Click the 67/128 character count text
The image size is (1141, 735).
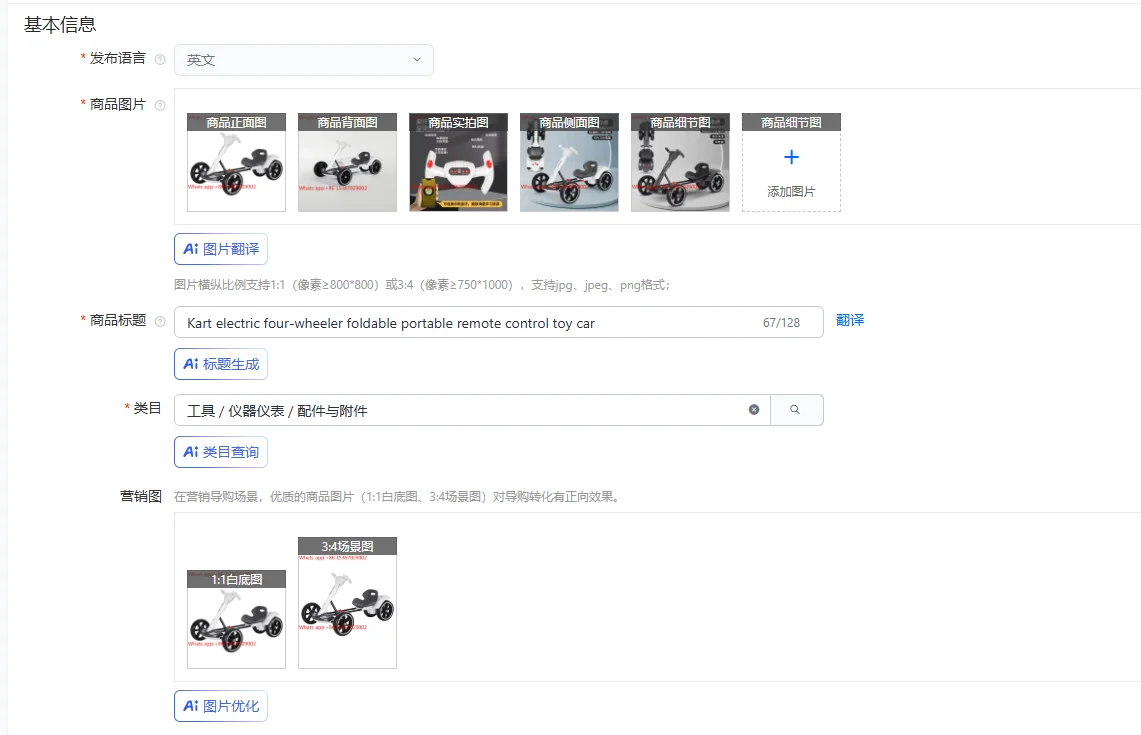pos(782,323)
